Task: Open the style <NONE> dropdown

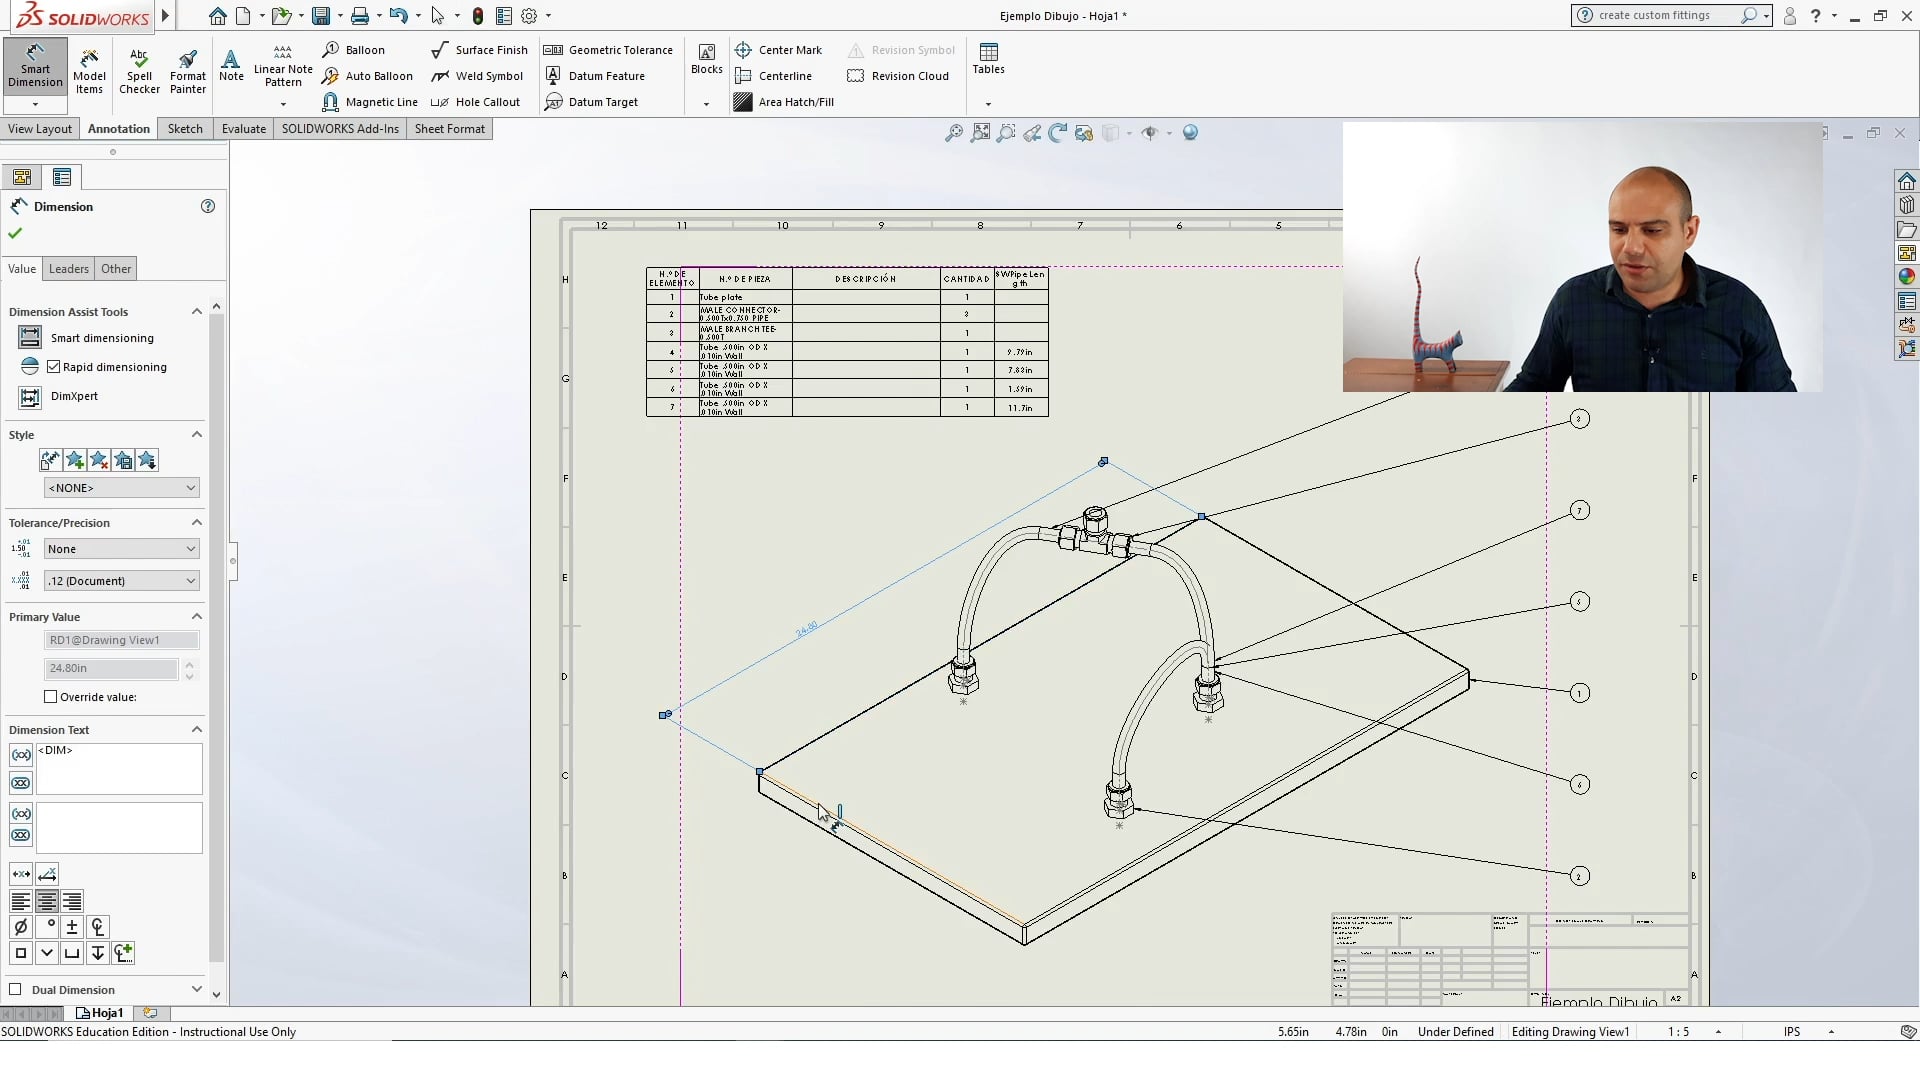Action: tap(121, 488)
